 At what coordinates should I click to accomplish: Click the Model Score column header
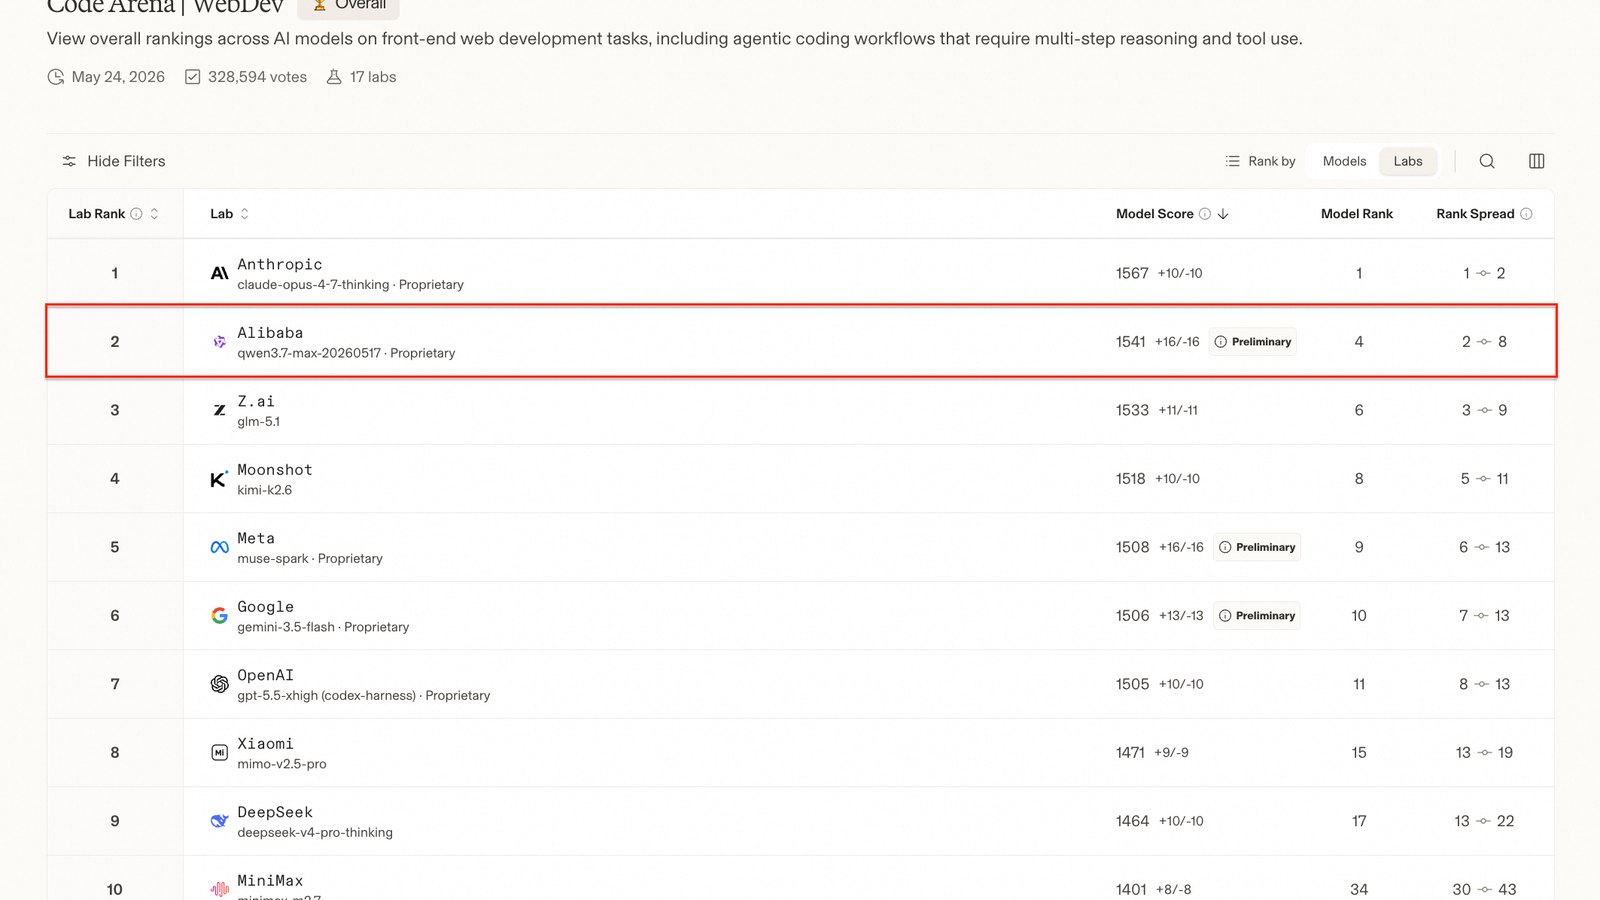point(1155,214)
